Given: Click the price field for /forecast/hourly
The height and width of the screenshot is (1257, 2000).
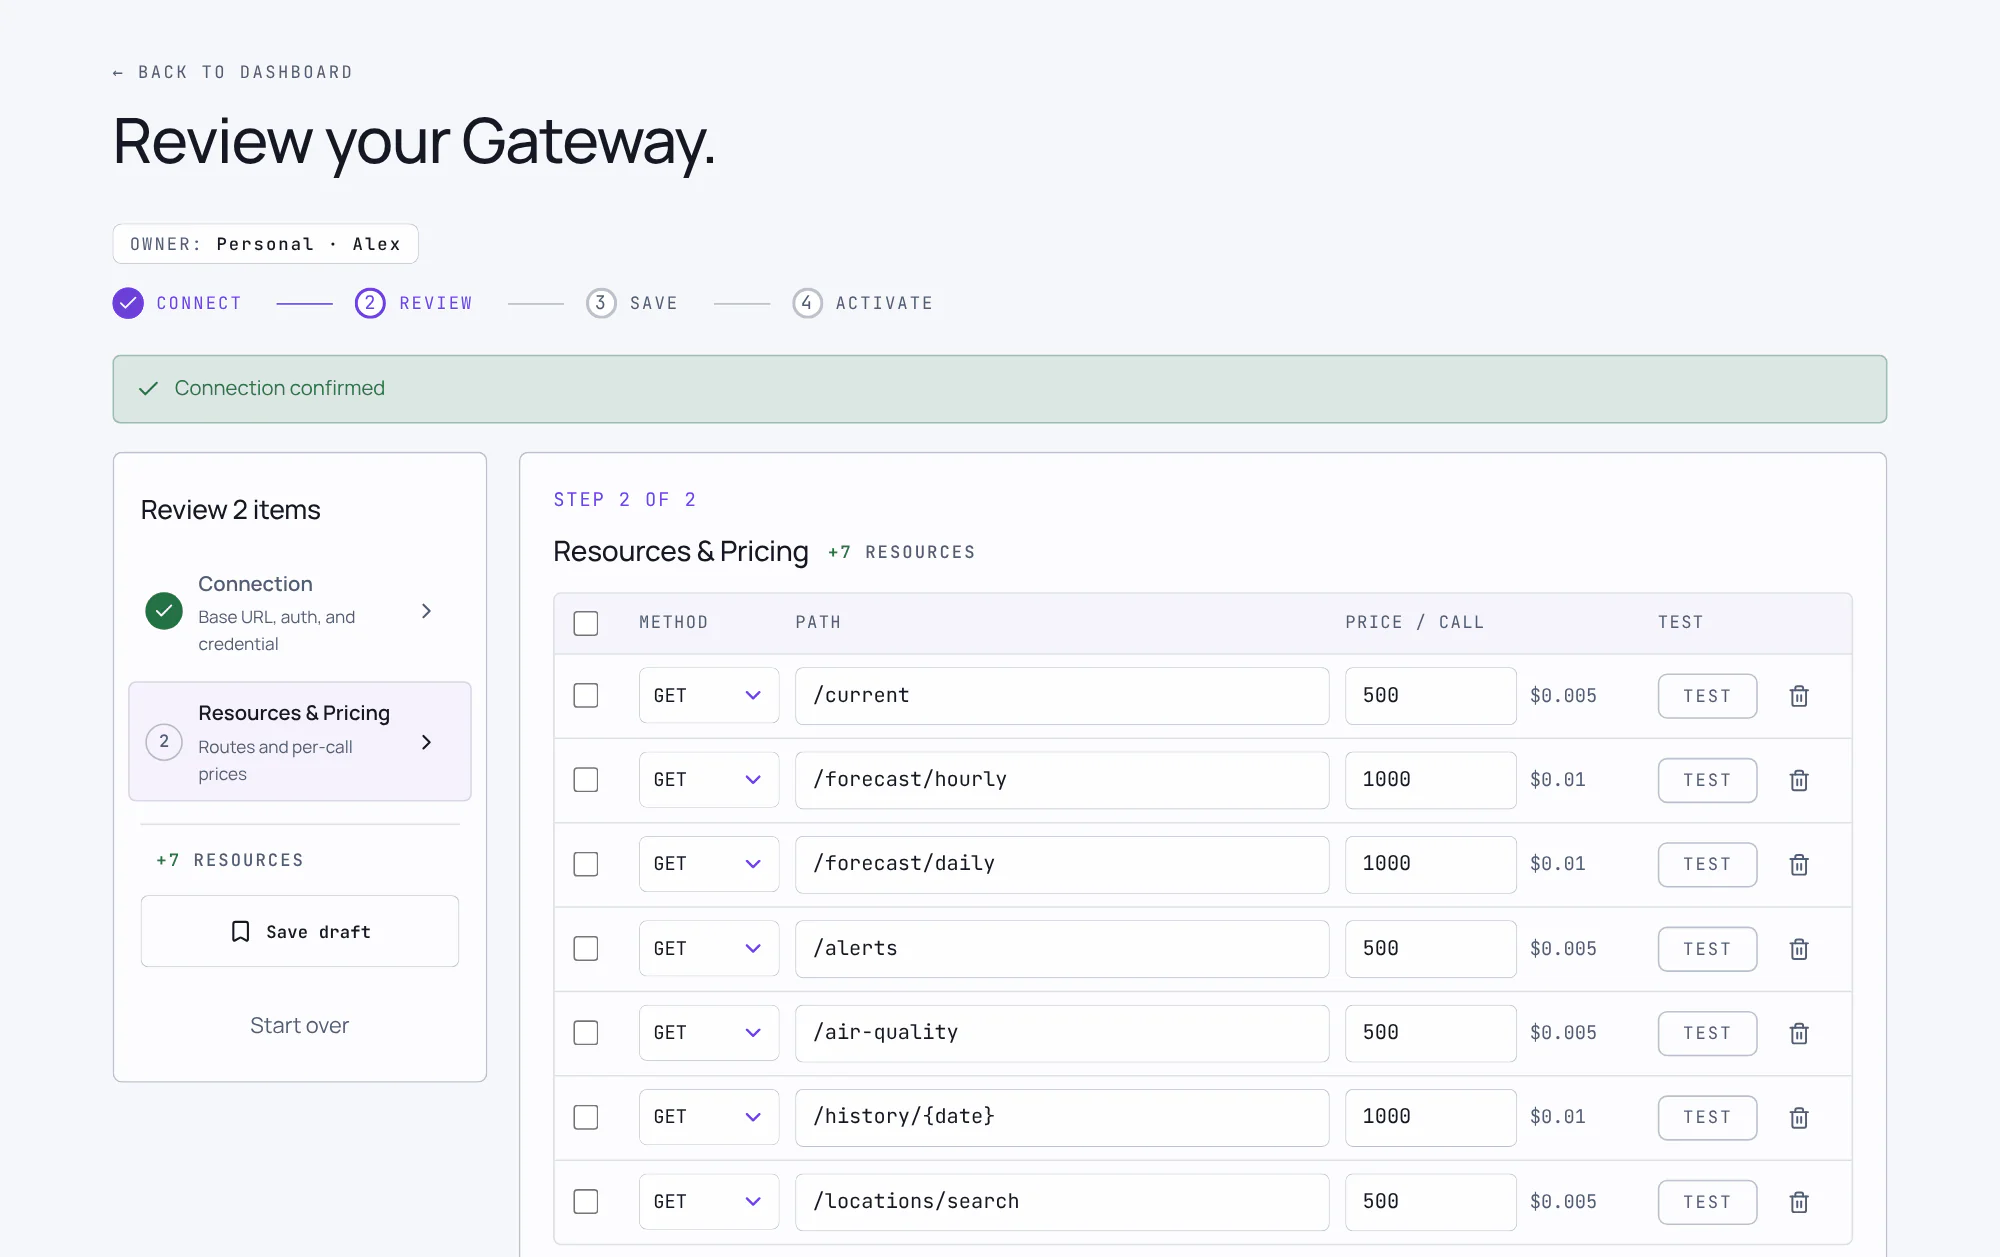Looking at the screenshot, I should [x=1430, y=780].
